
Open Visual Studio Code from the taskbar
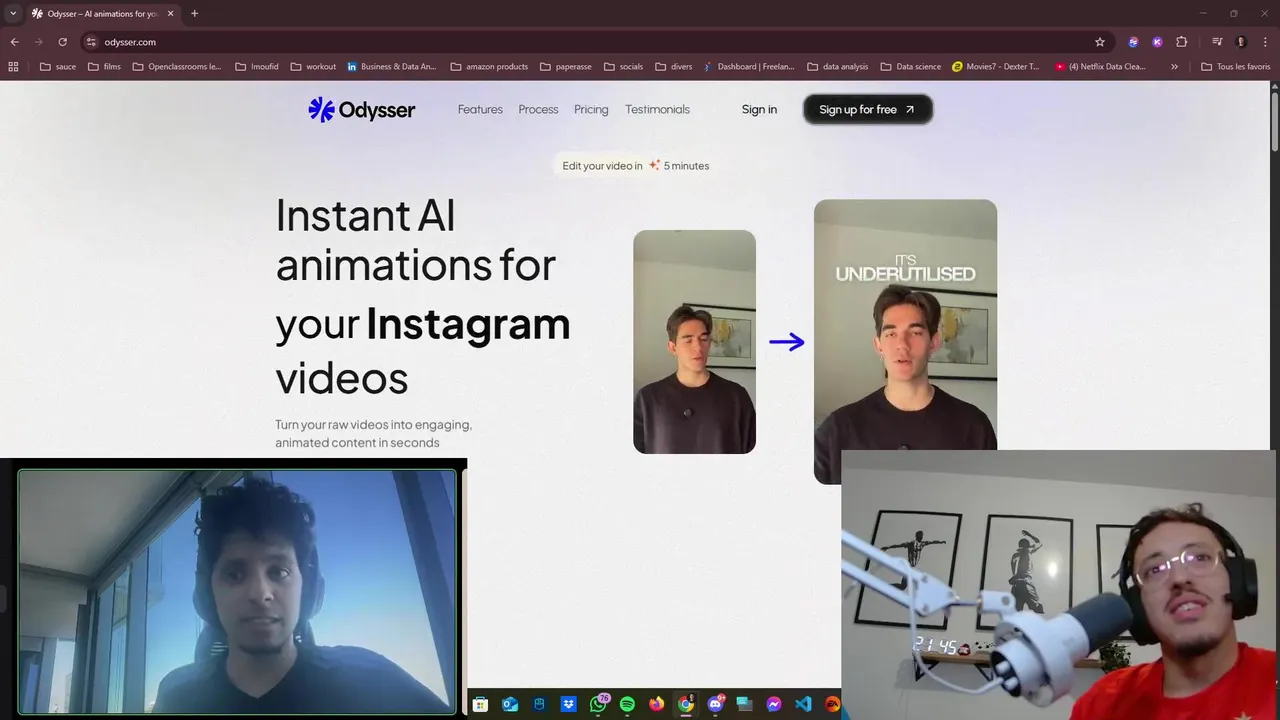coord(803,704)
